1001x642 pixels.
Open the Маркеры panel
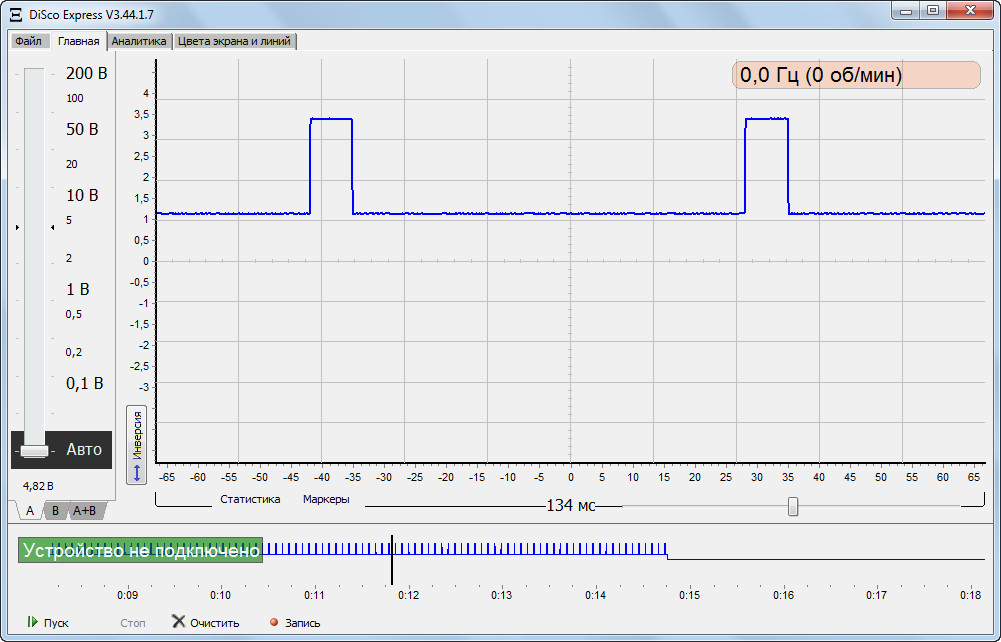(326, 499)
